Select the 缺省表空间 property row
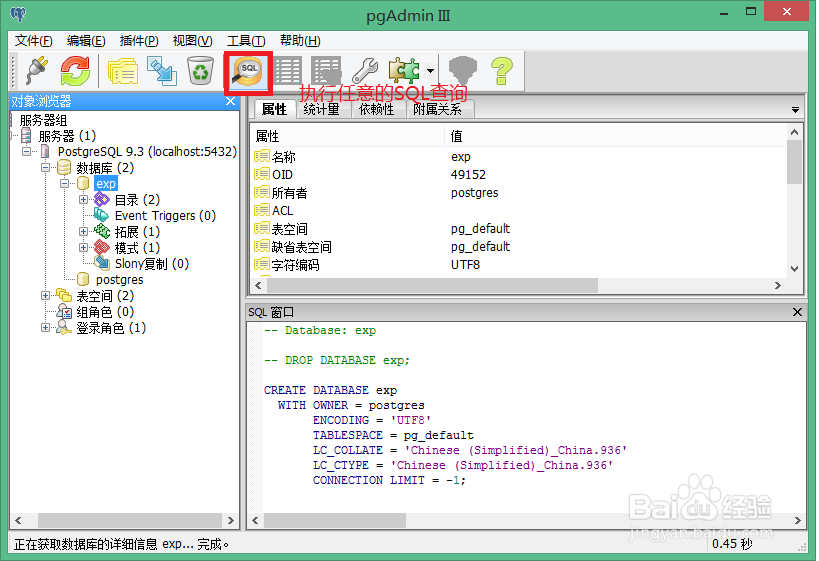 (518, 247)
